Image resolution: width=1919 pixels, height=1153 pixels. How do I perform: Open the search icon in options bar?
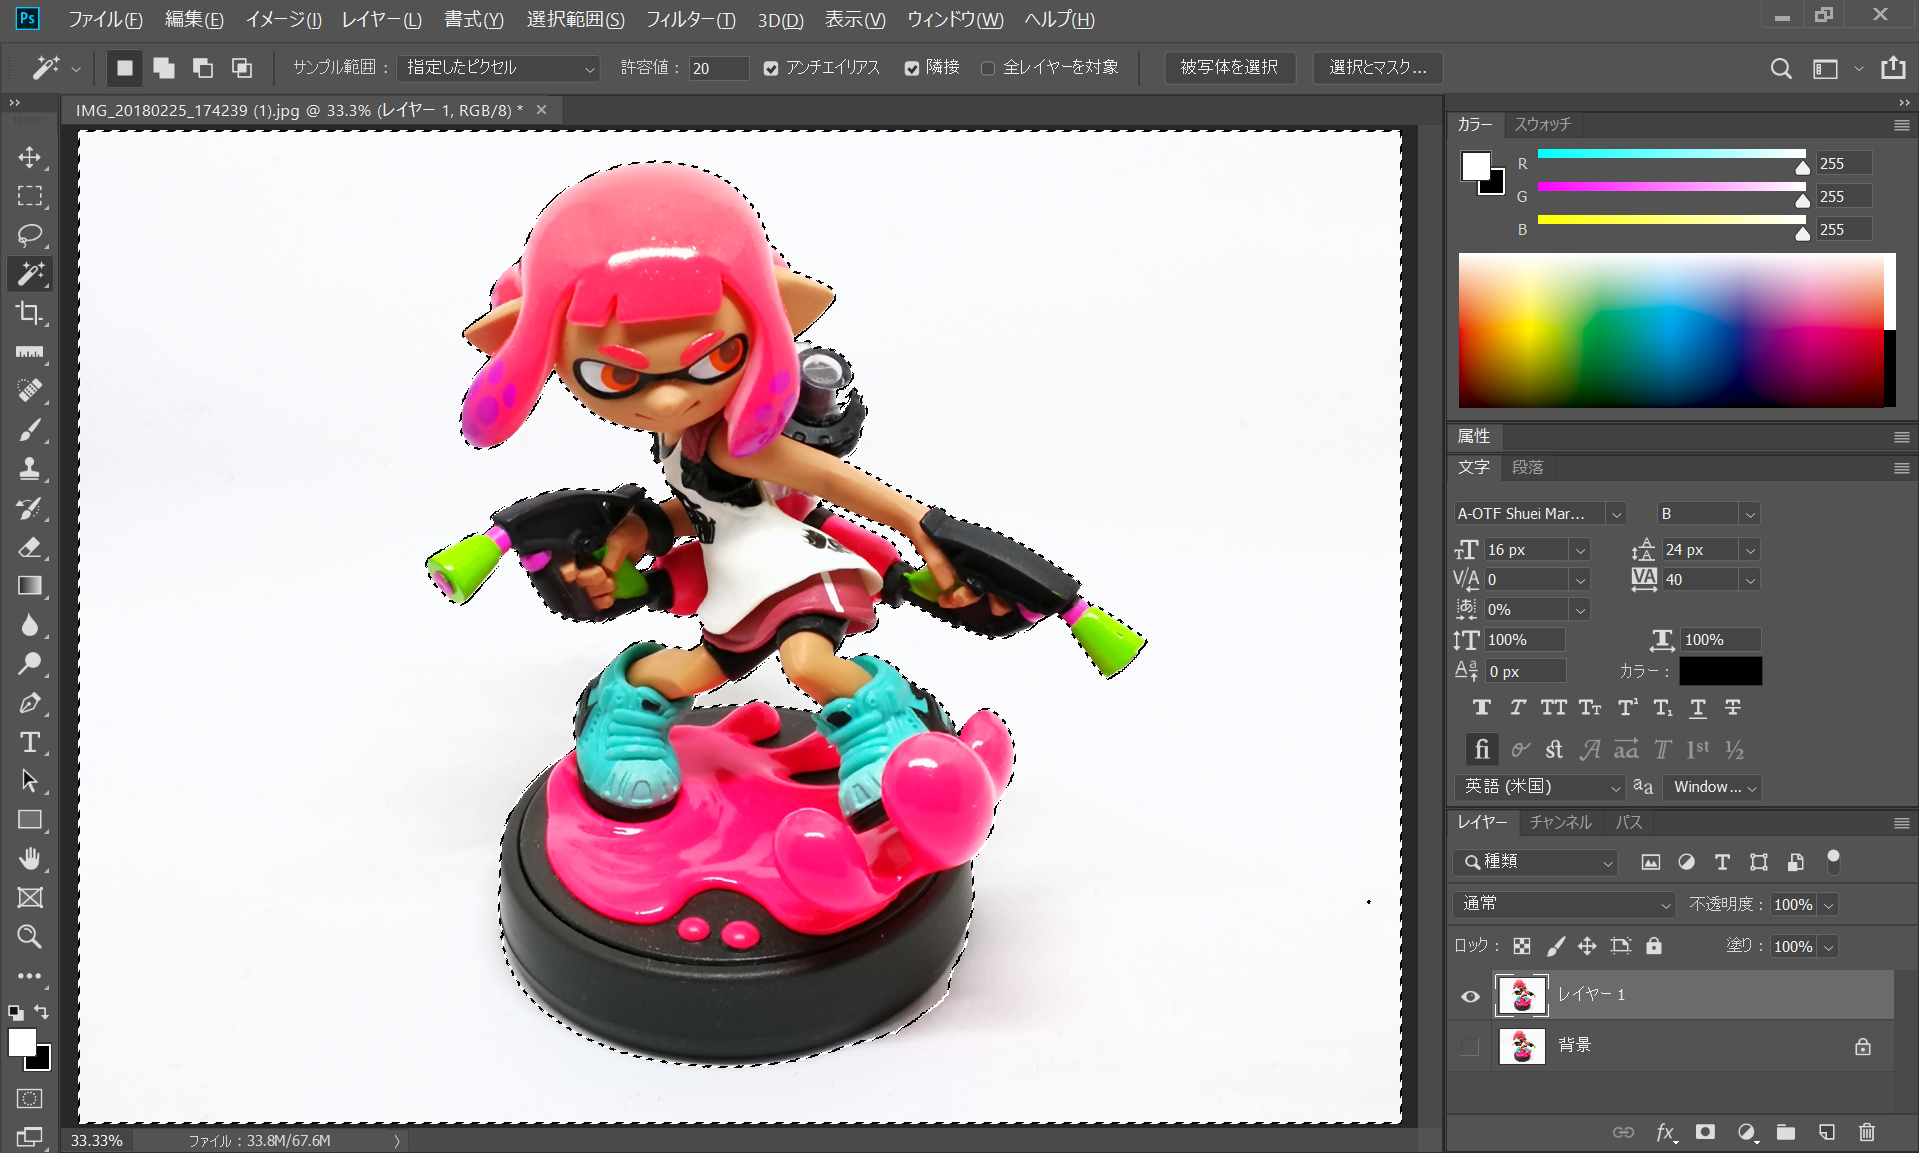coord(1781,68)
